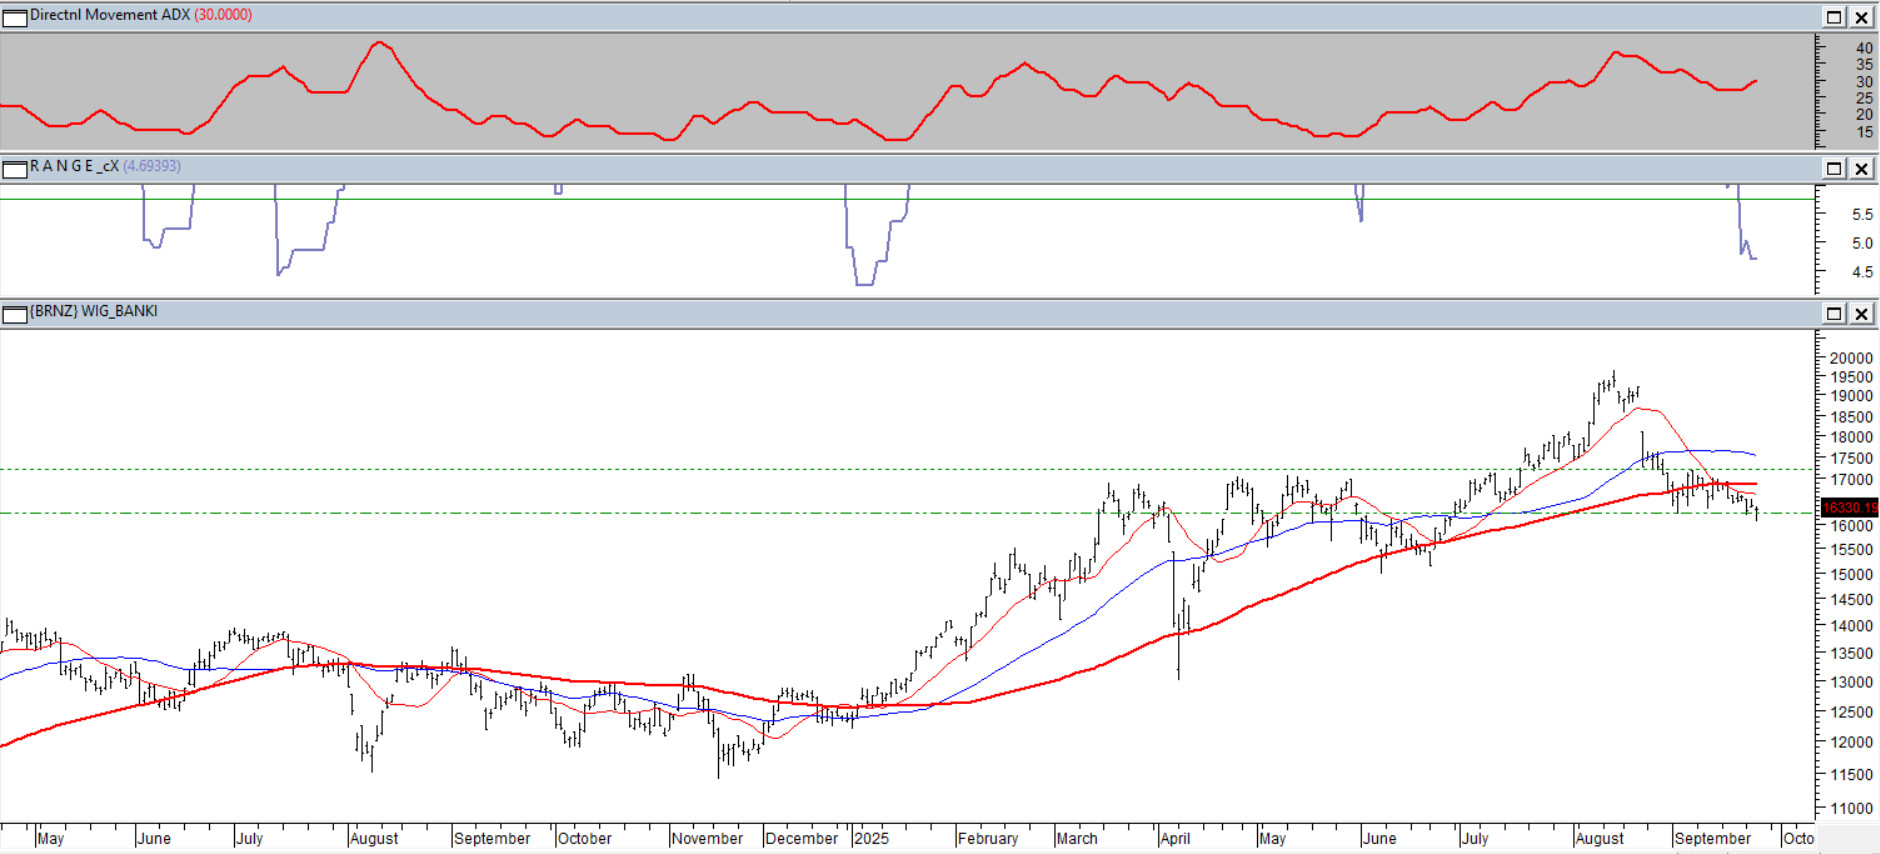The image size is (1880, 854).
Task: Open the WIG_BANKI panel menu icon
Action: pos(15,314)
